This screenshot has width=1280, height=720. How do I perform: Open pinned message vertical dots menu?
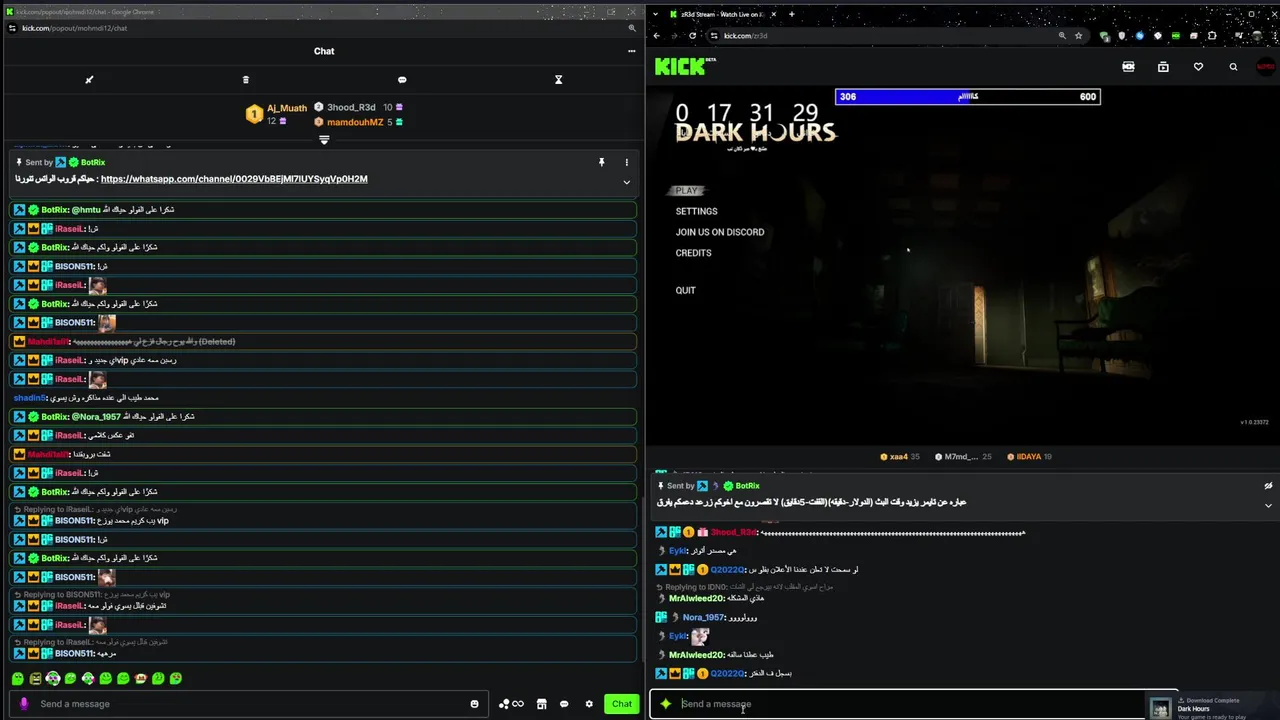click(627, 162)
